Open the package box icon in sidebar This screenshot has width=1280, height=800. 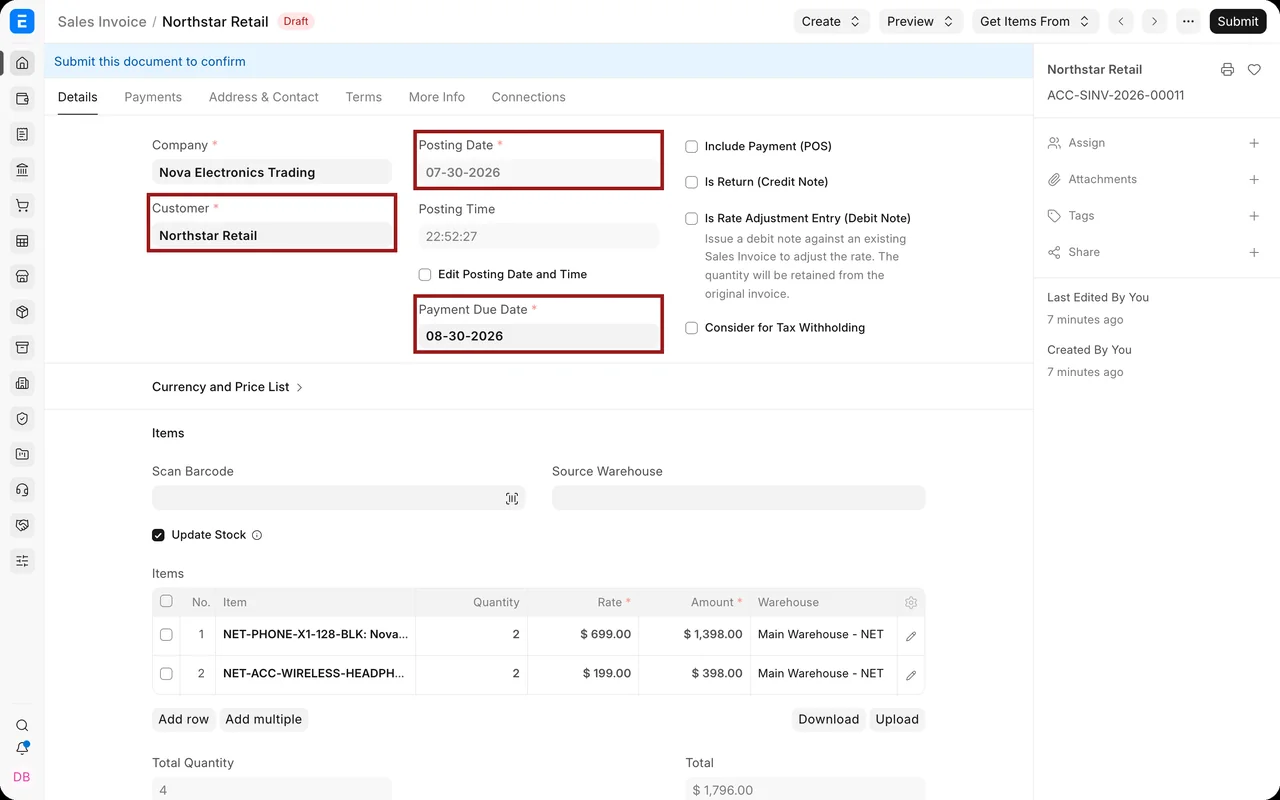tap(22, 312)
